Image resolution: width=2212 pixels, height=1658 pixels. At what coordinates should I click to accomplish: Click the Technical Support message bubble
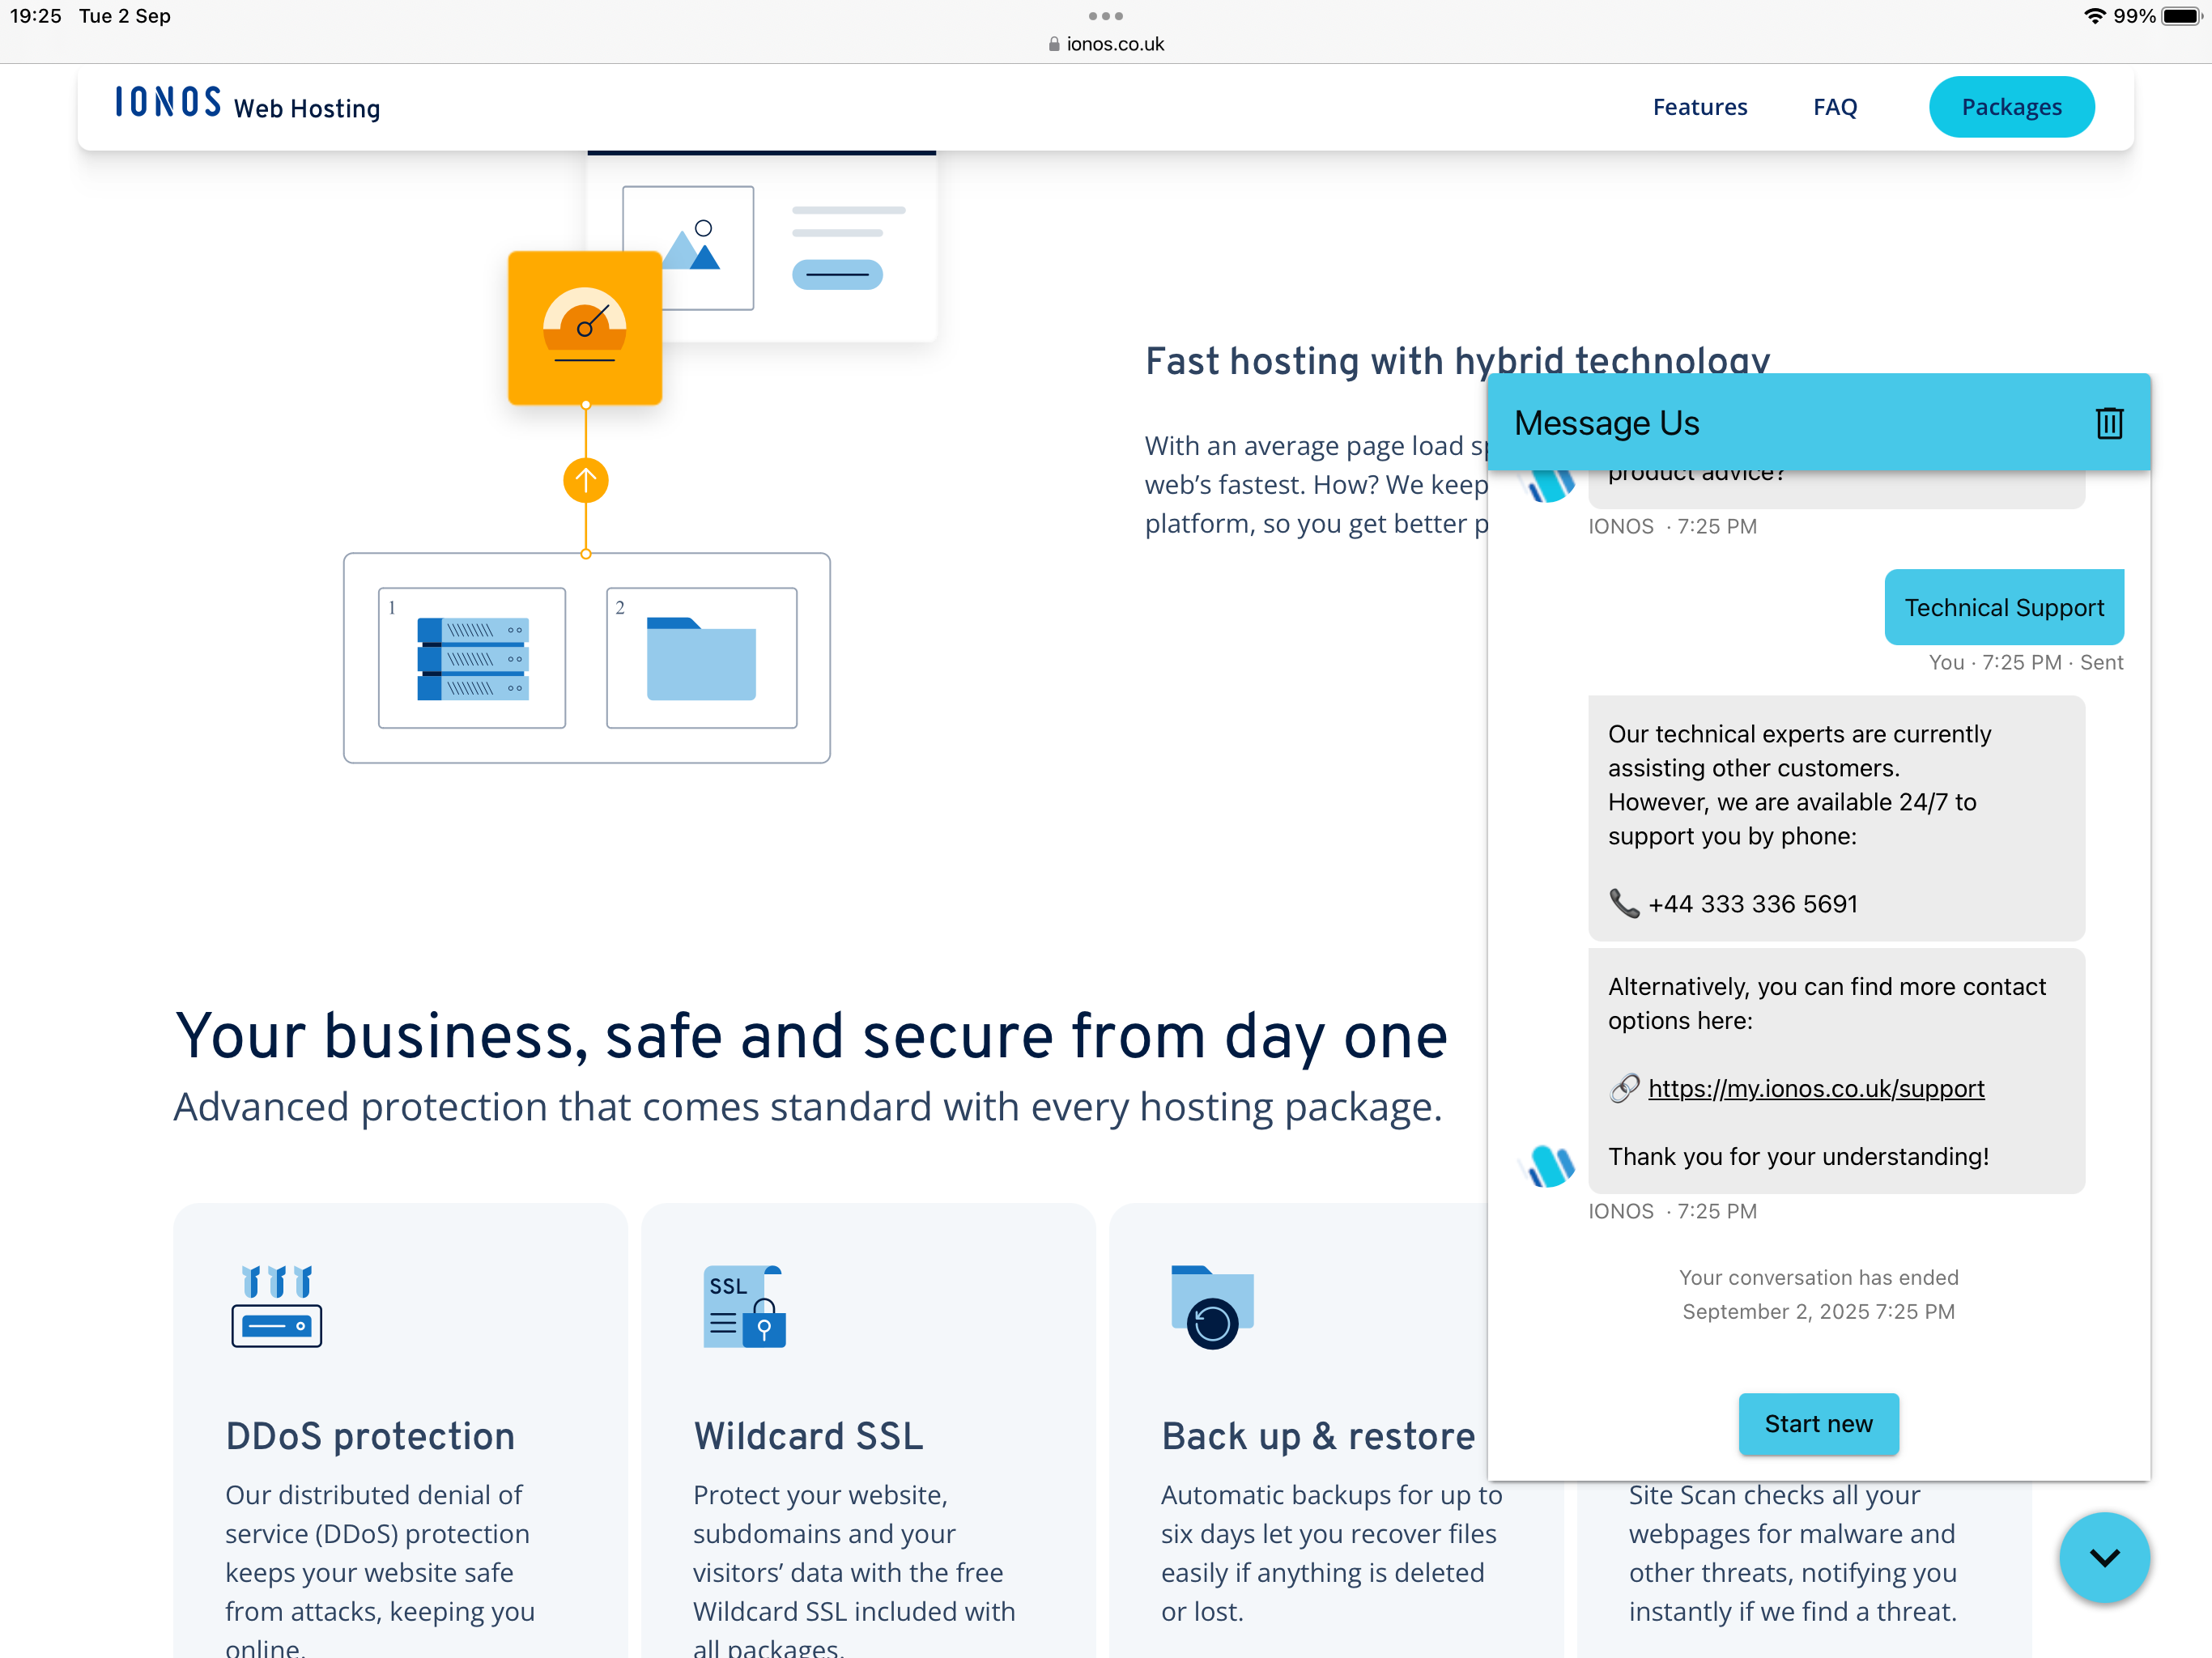(2003, 607)
